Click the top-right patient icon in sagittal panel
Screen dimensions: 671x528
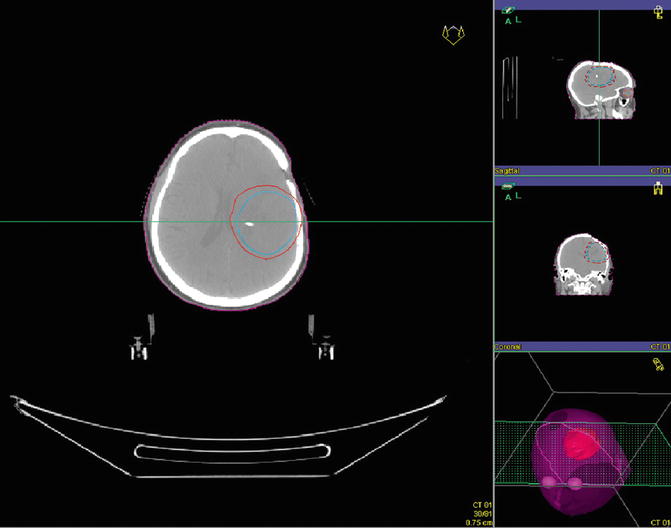tap(657, 12)
